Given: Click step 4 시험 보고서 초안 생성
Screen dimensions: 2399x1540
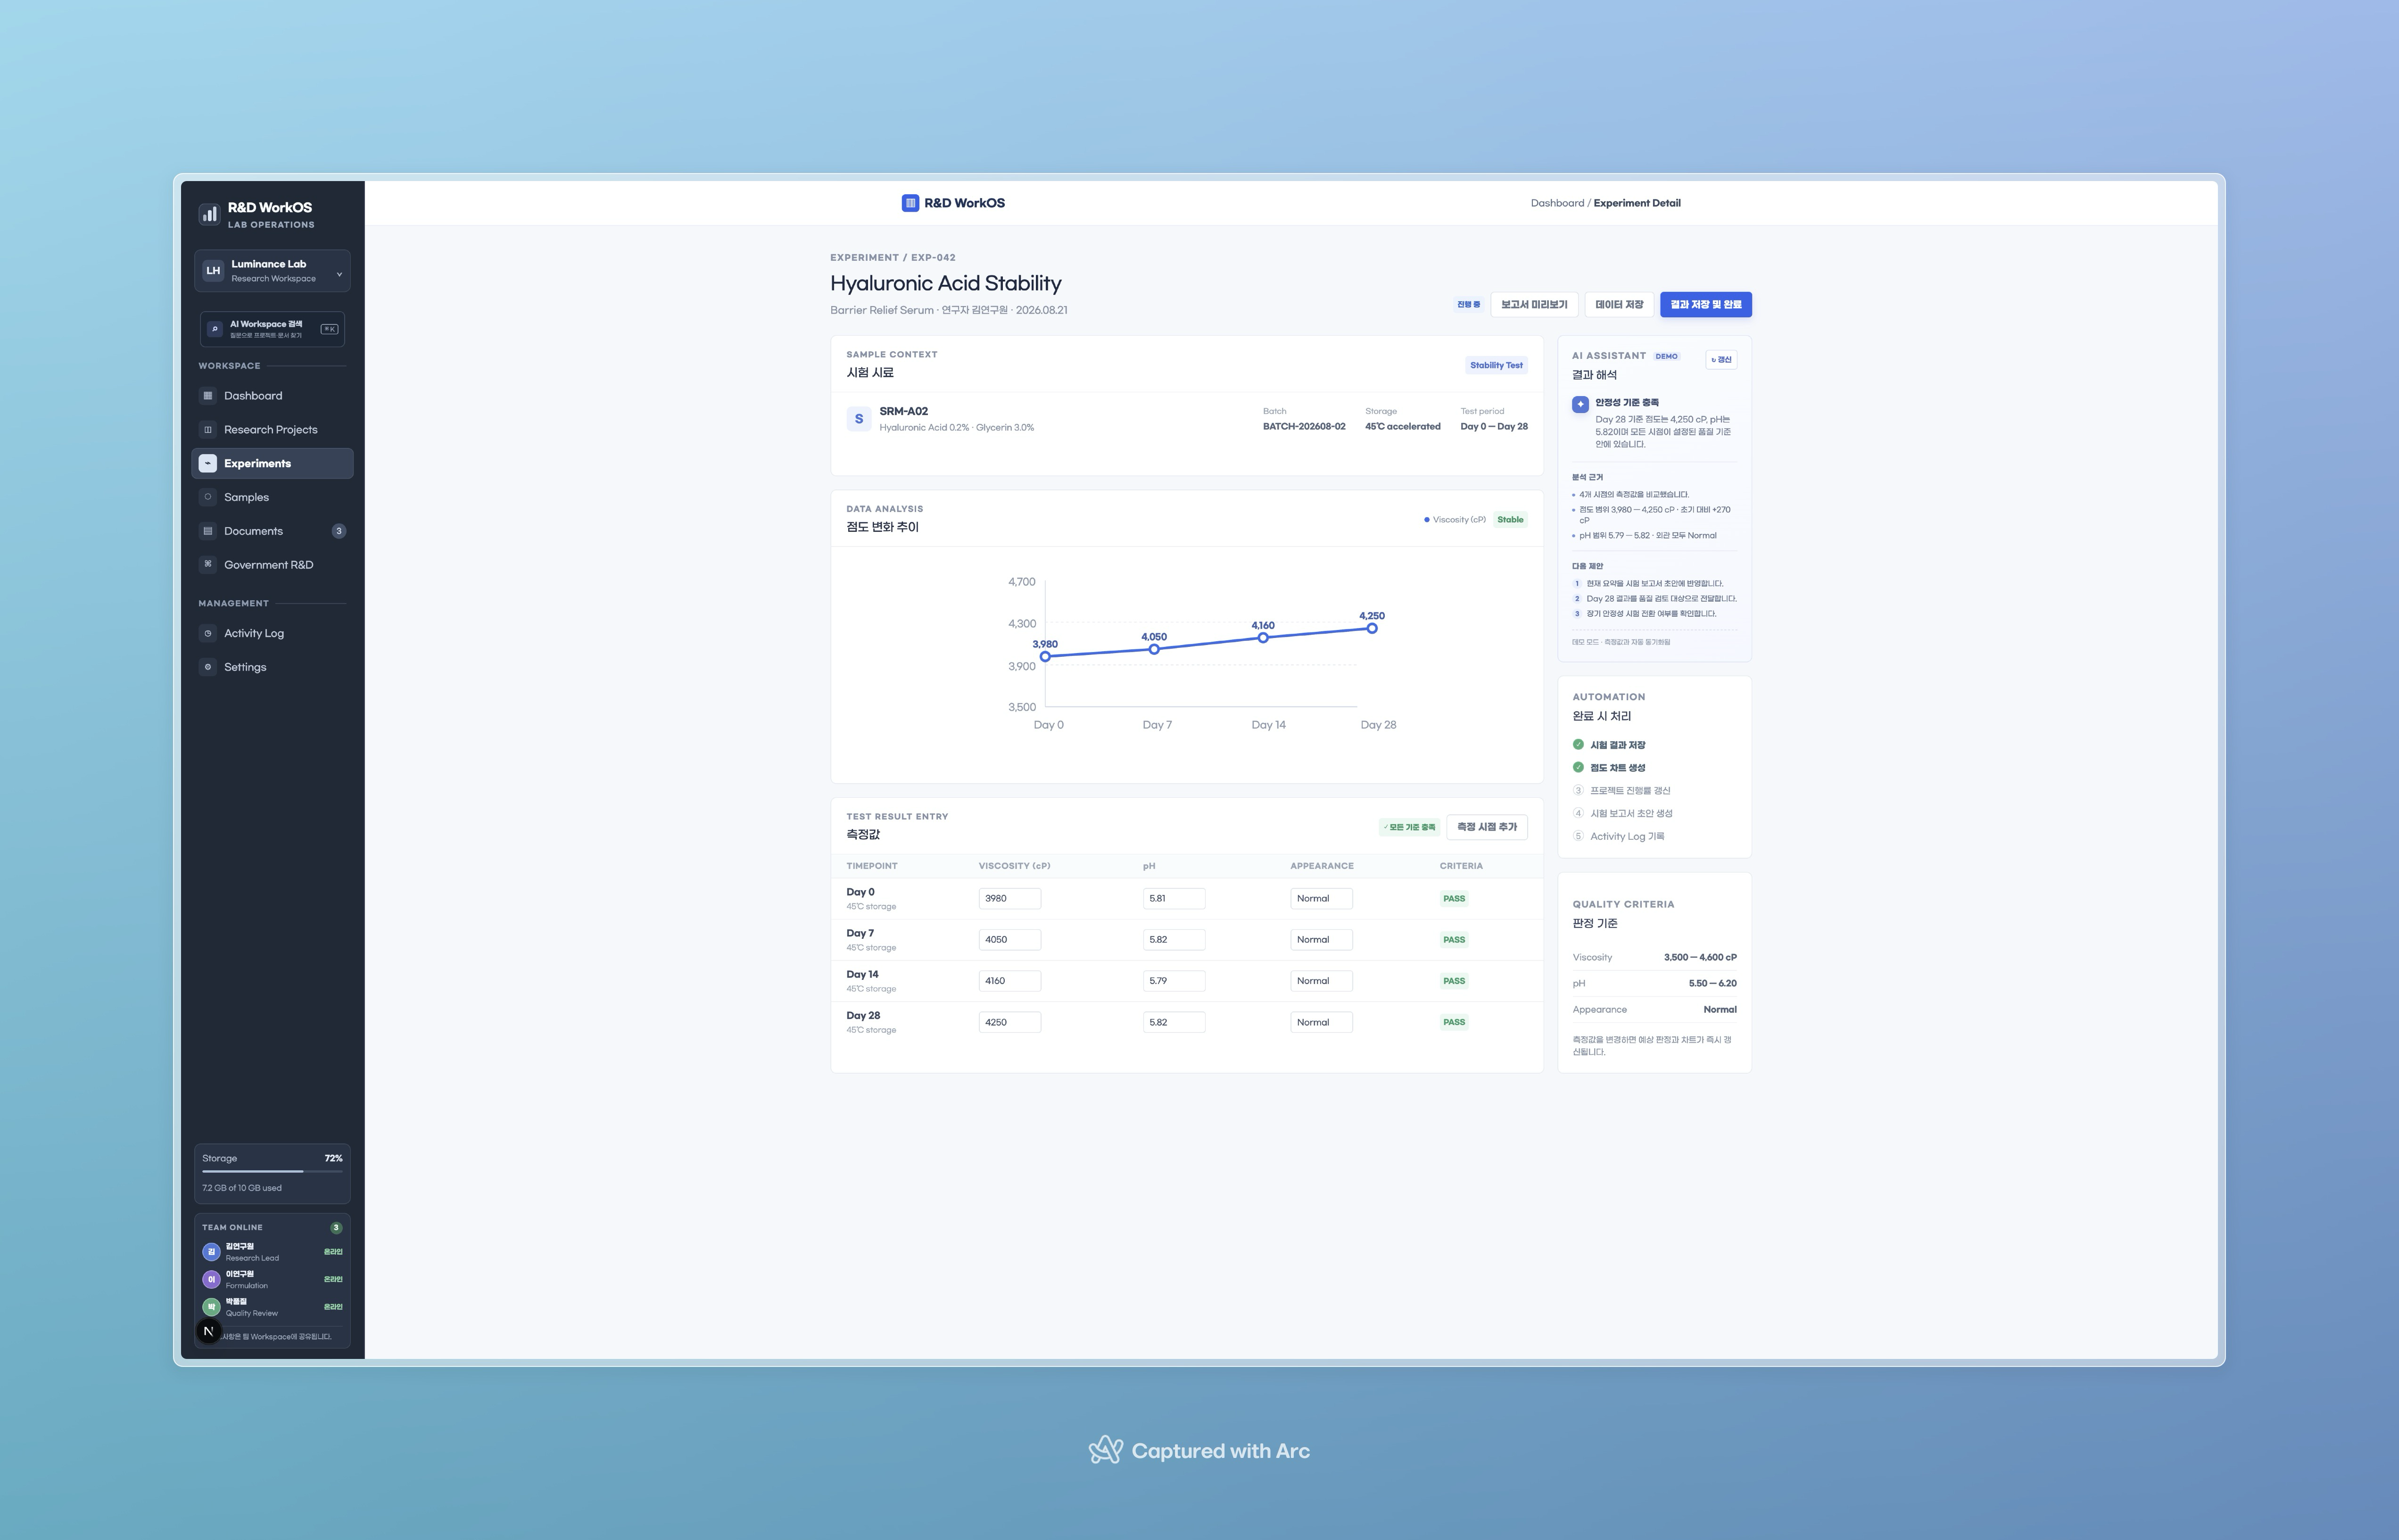Looking at the screenshot, I should pos(1623,814).
